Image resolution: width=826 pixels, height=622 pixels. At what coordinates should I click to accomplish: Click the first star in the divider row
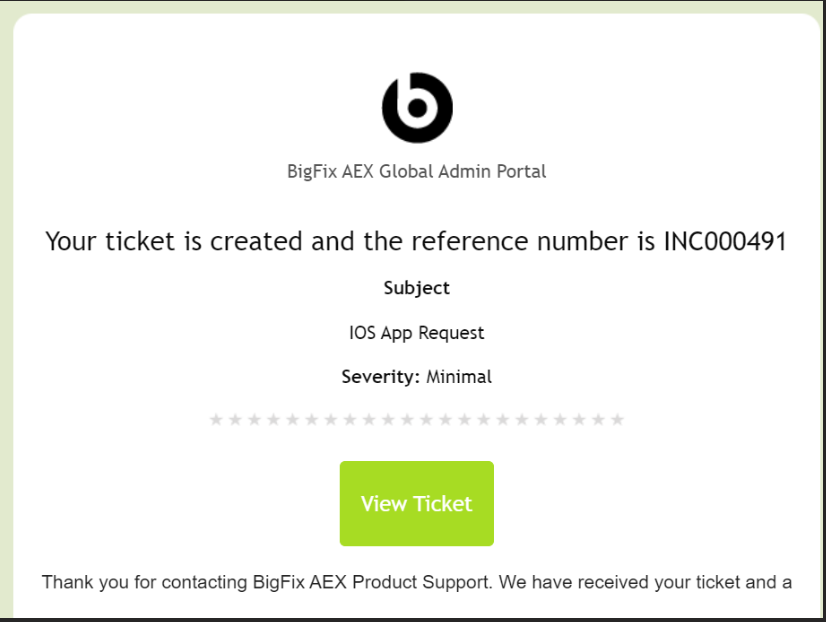pos(216,420)
